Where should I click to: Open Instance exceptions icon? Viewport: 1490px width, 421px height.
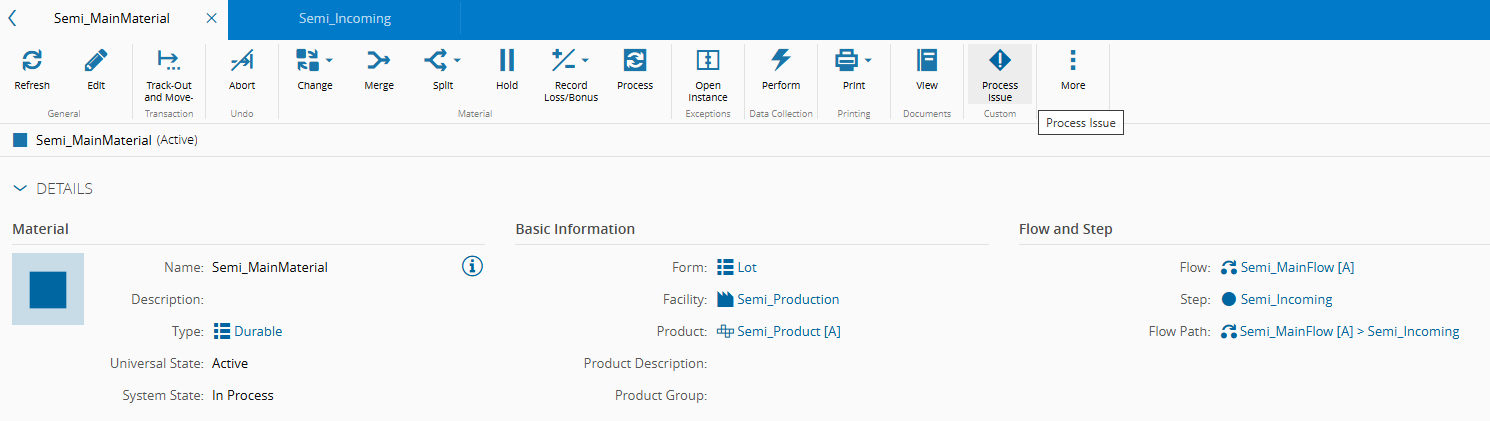tap(708, 61)
